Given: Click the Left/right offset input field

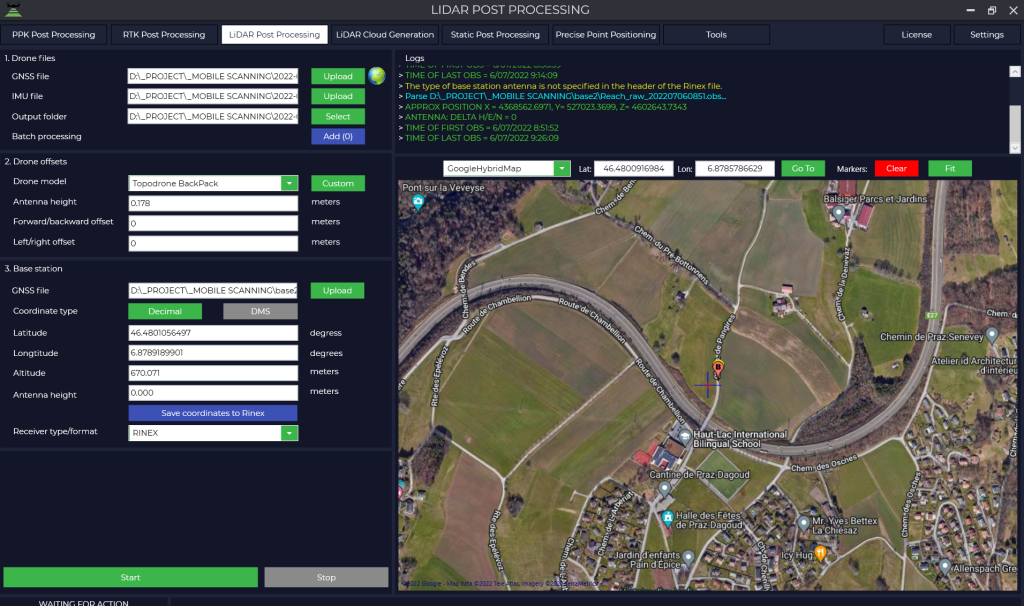Looking at the screenshot, I should [x=213, y=243].
